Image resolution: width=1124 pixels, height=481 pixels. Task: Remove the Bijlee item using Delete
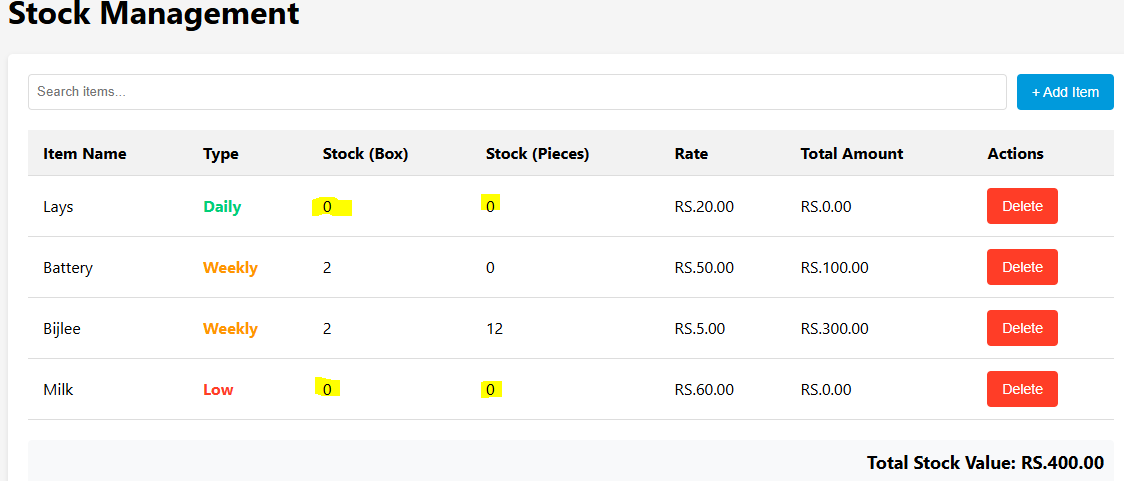(x=1021, y=328)
